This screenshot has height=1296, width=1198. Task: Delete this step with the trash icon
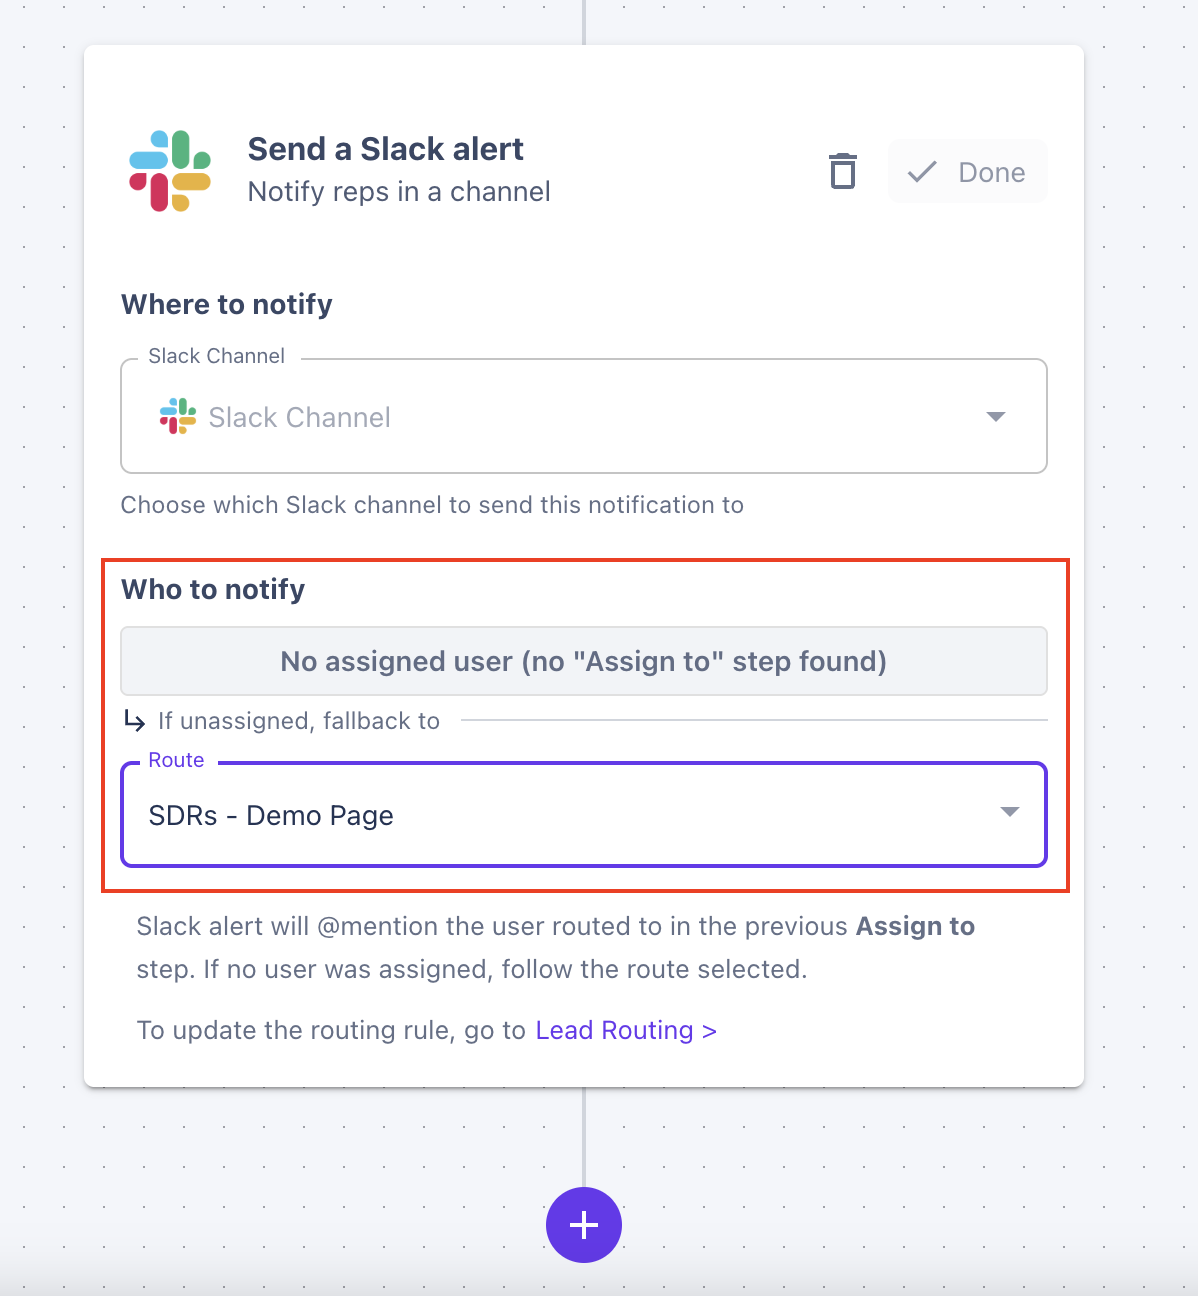843,171
